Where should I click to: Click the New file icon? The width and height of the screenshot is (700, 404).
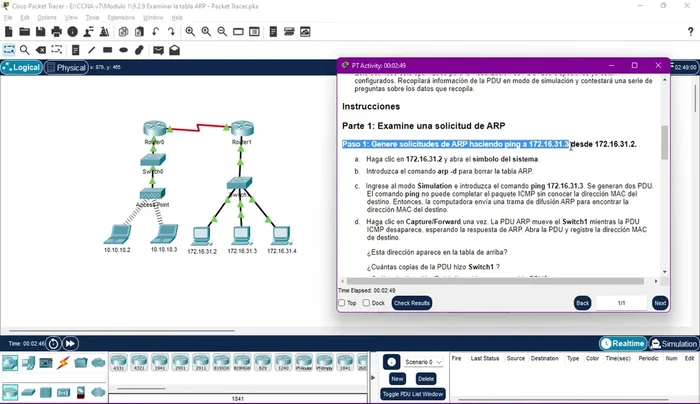[8, 32]
